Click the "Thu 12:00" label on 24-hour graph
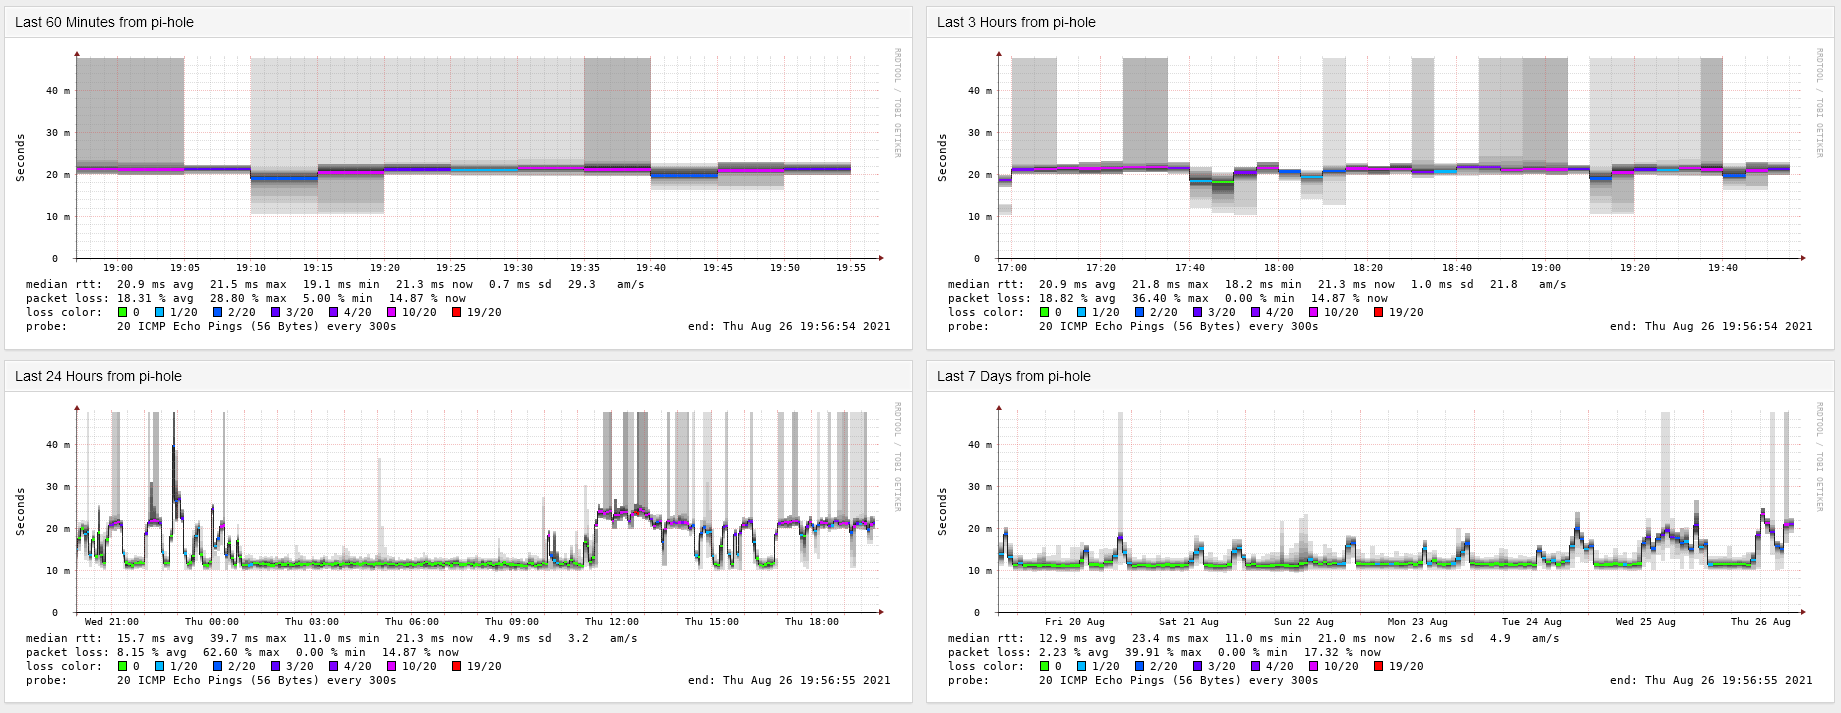Image resolution: width=1841 pixels, height=713 pixels. point(612,622)
